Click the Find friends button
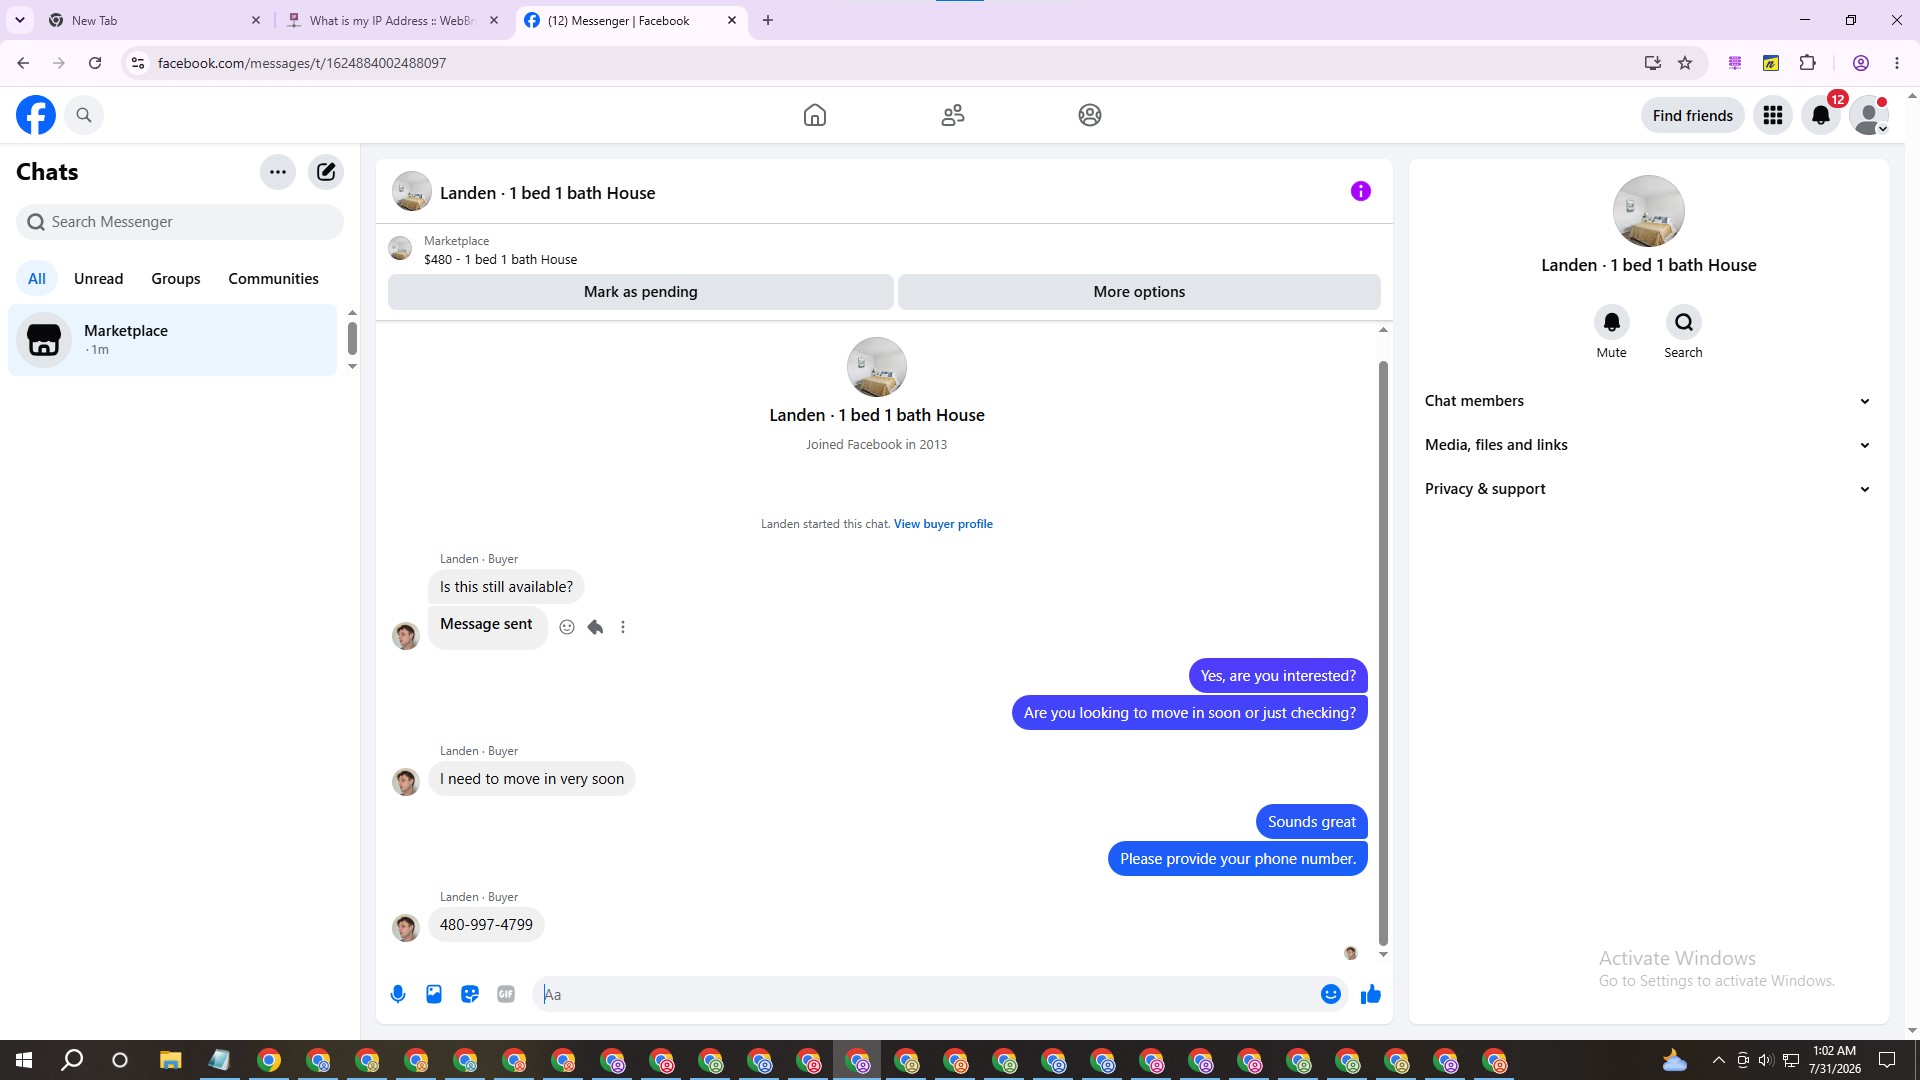 click(1693, 115)
